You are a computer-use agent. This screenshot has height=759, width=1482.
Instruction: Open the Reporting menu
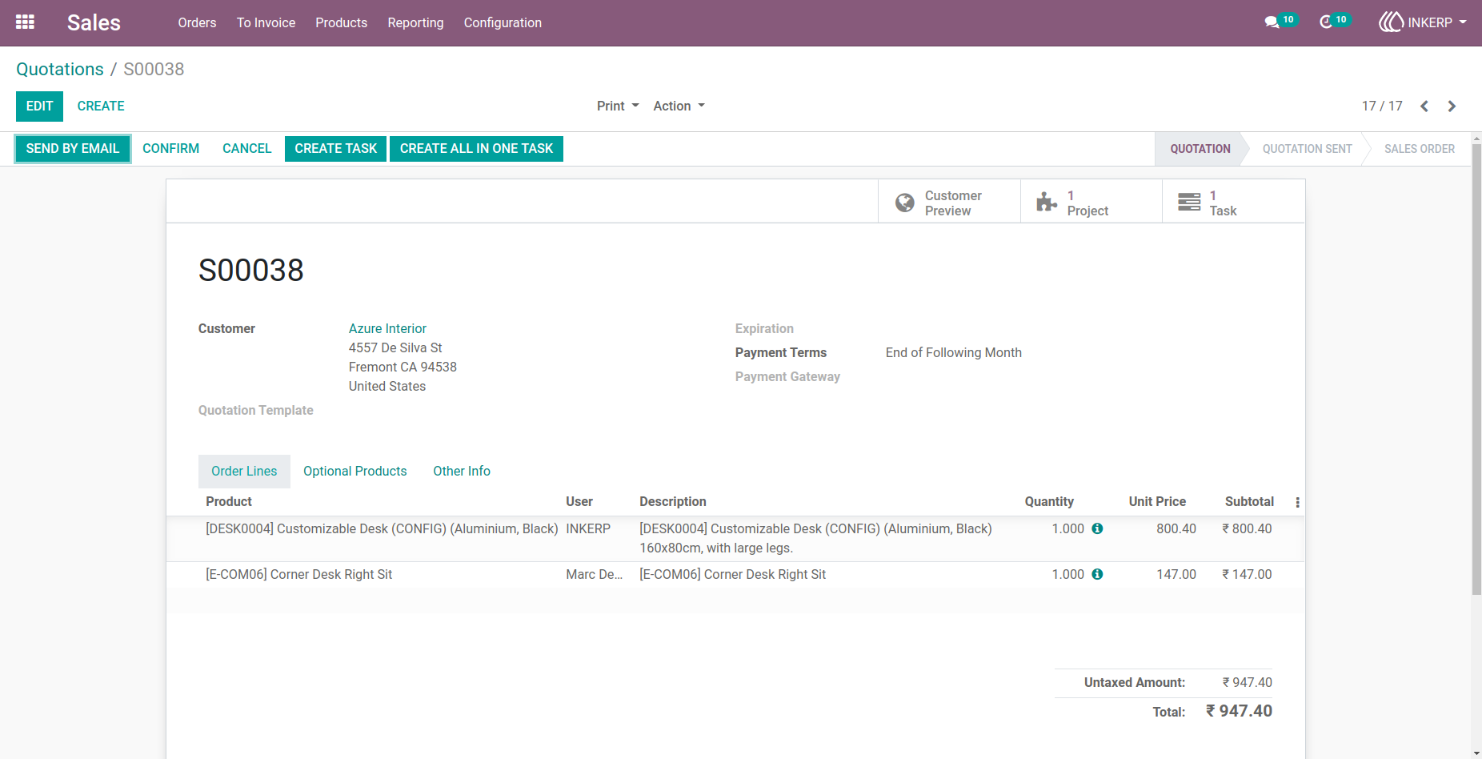[x=415, y=22]
